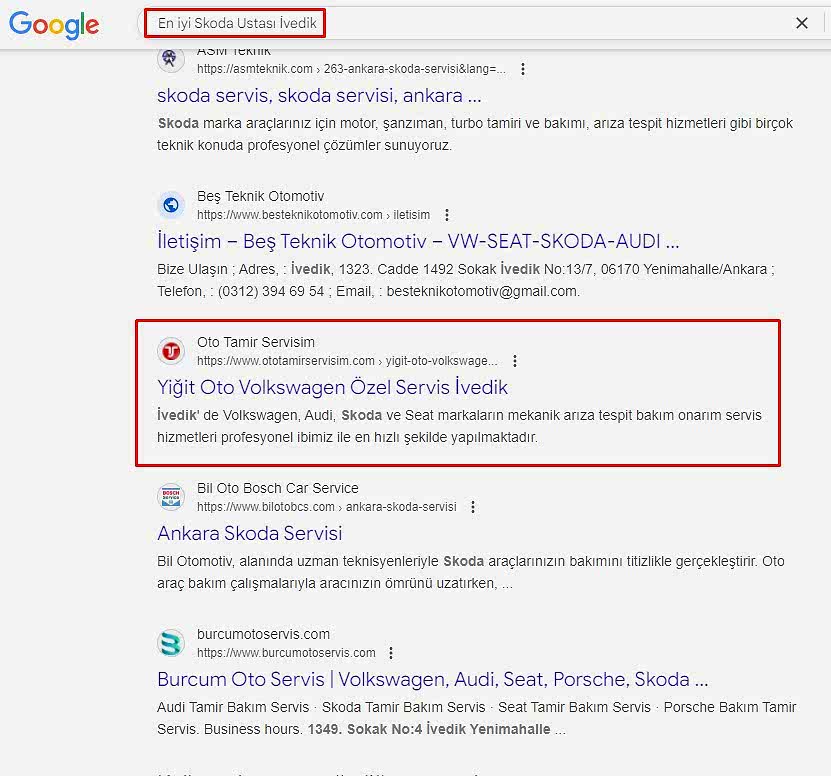Click the 'Oto Tamir Servisim' site name
The width and height of the screenshot is (831, 776).
tap(255, 342)
